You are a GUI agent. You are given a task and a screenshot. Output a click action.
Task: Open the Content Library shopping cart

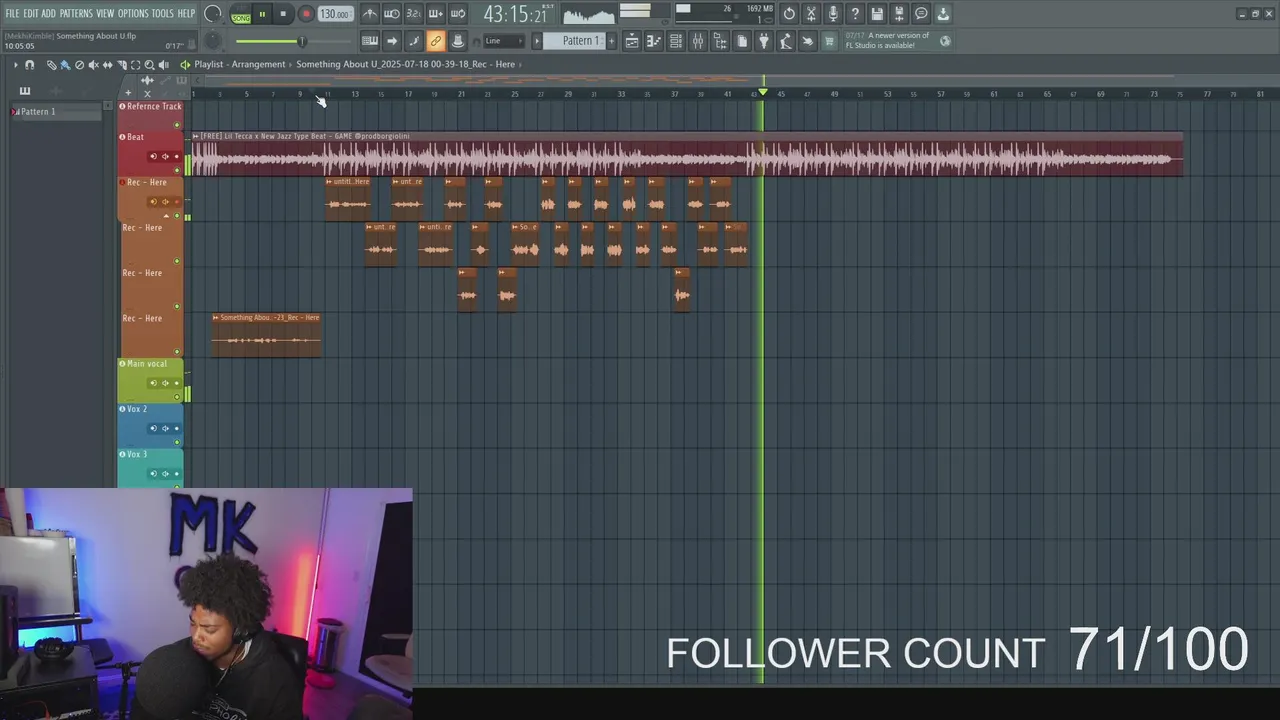click(x=829, y=41)
